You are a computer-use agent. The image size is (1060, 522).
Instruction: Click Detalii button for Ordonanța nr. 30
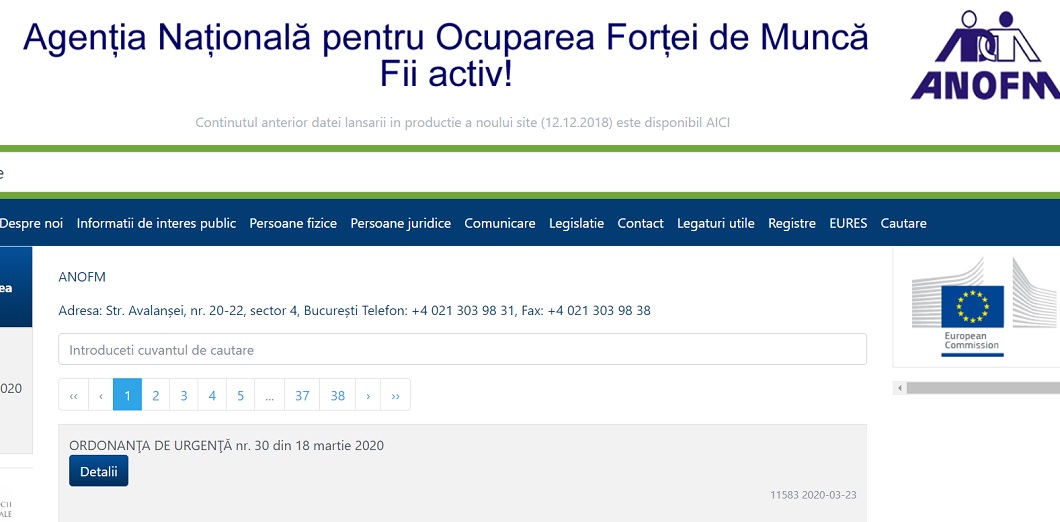coord(99,471)
